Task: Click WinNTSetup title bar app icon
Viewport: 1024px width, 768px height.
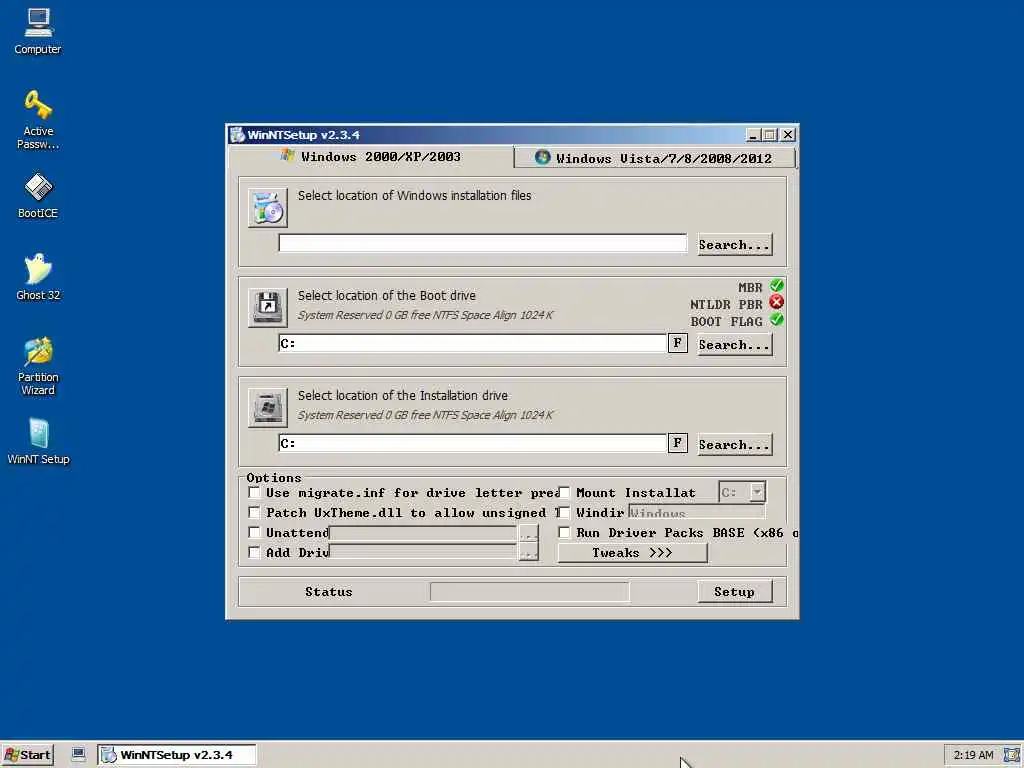Action: 238,135
